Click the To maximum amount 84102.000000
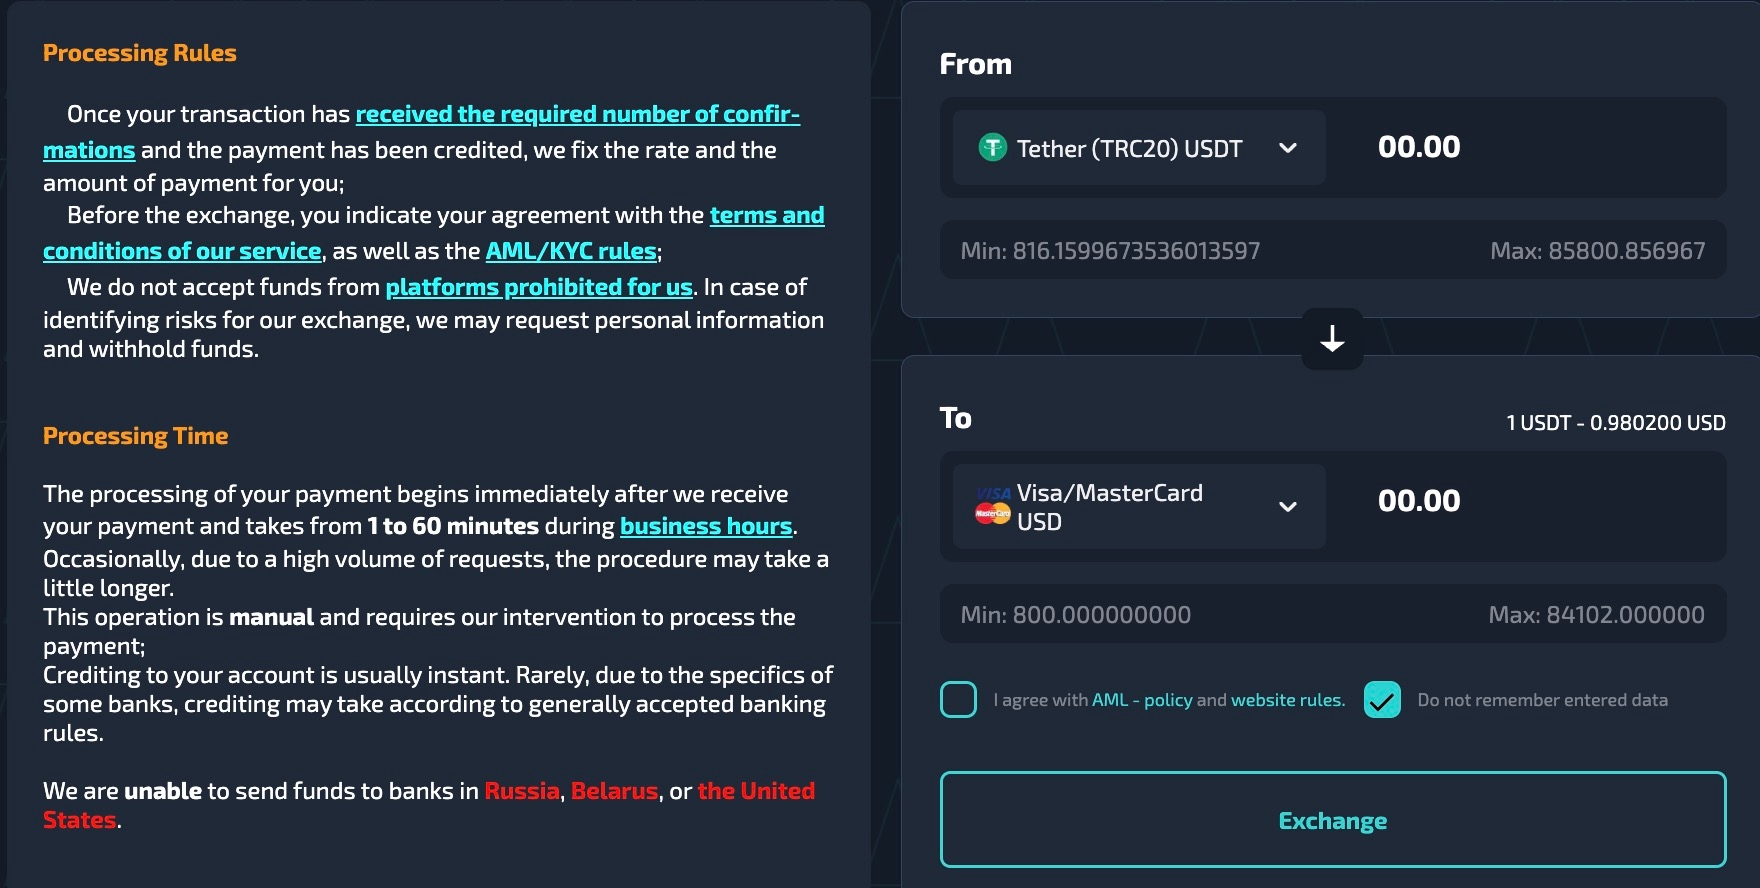 1596,615
